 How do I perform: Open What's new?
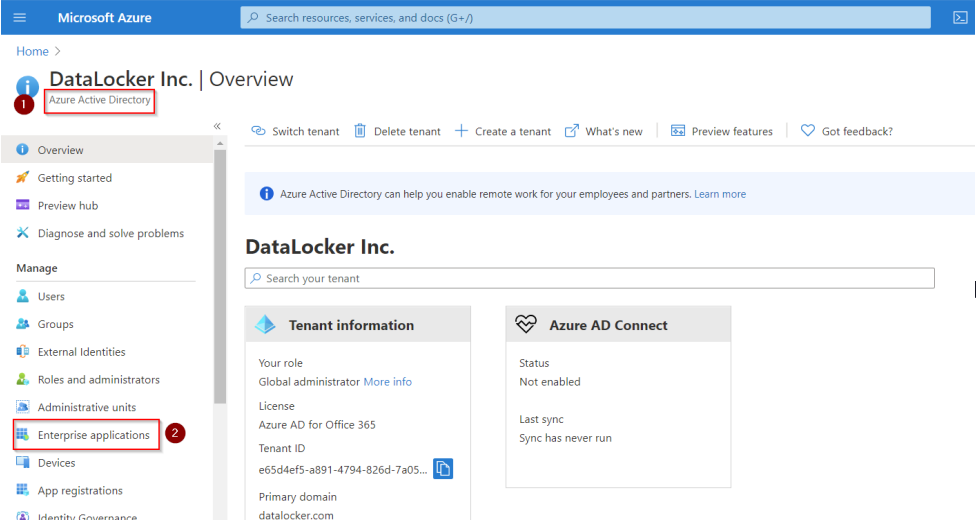tap(604, 131)
